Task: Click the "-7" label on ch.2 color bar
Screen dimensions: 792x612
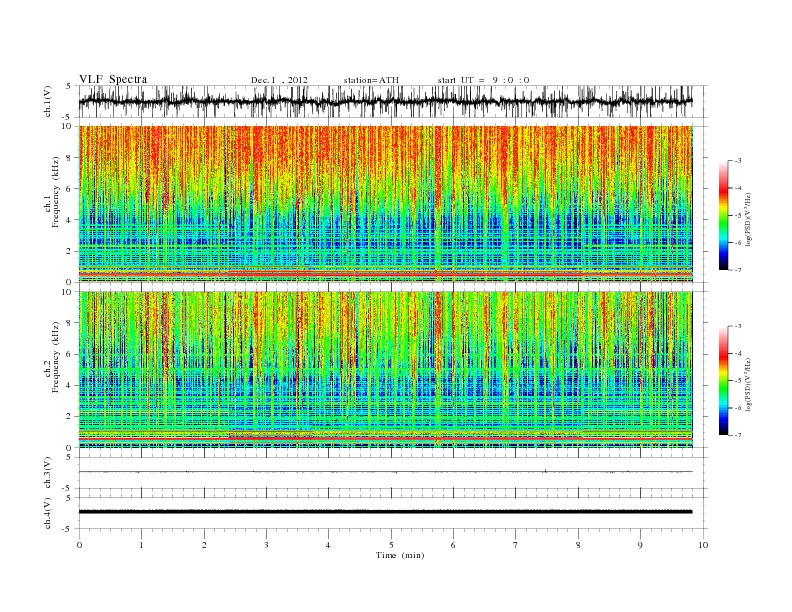Action: [738, 435]
